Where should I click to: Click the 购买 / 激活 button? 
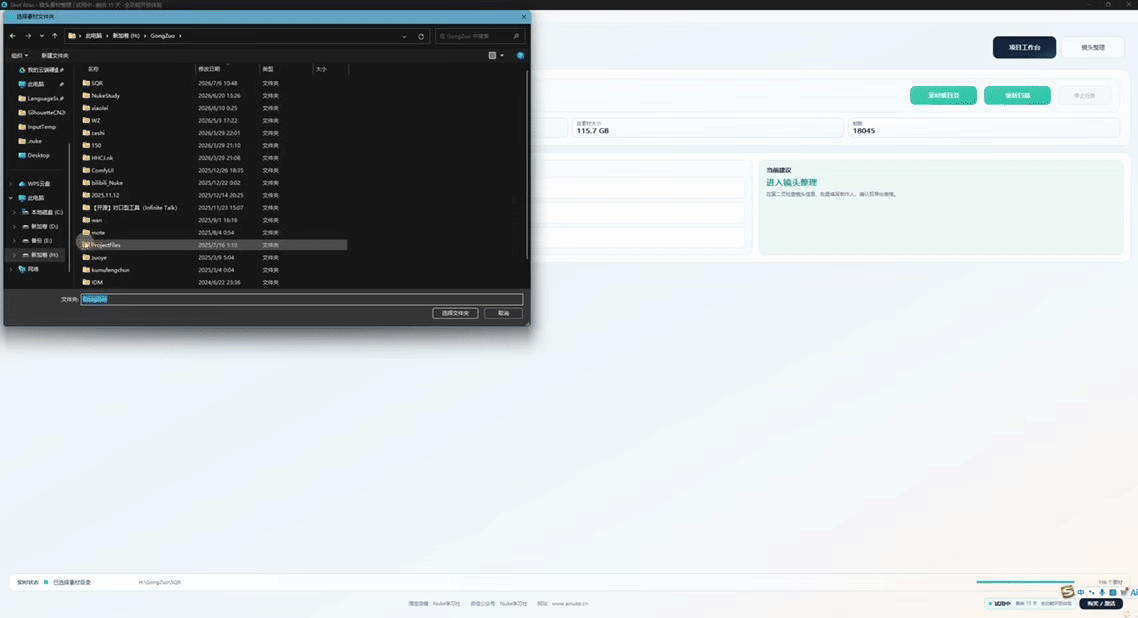[1101, 603]
